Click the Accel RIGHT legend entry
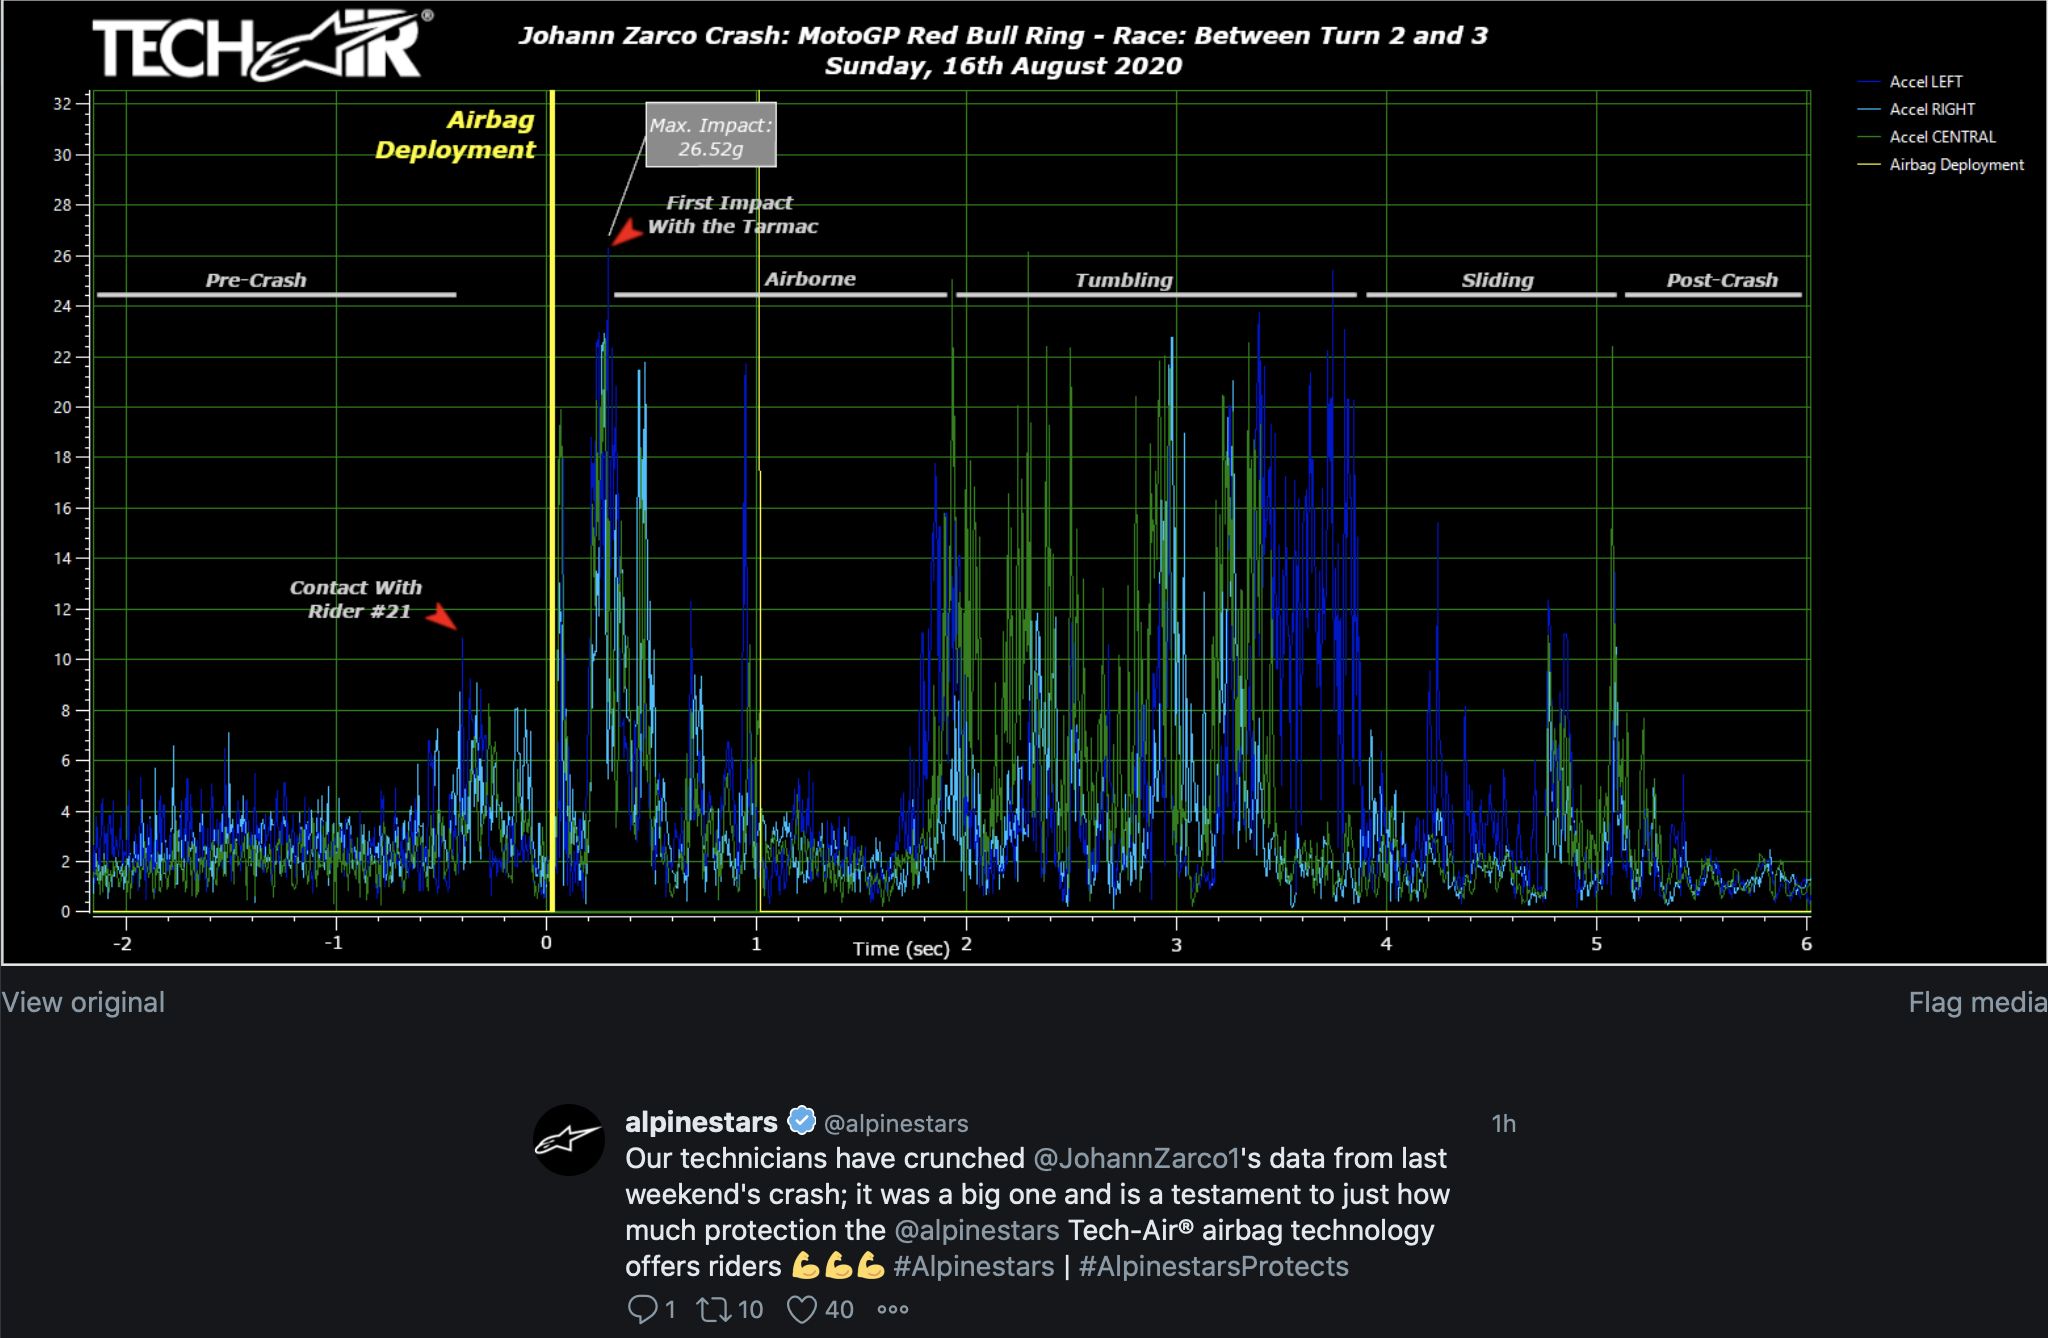Image resolution: width=2048 pixels, height=1338 pixels. 1916,109
